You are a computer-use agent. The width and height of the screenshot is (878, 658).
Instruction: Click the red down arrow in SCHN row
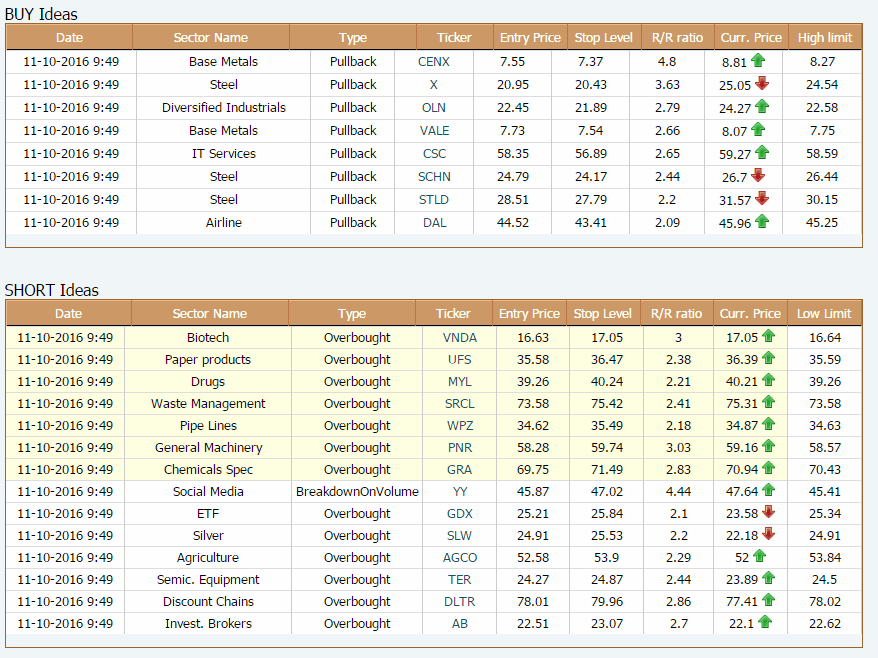758,175
